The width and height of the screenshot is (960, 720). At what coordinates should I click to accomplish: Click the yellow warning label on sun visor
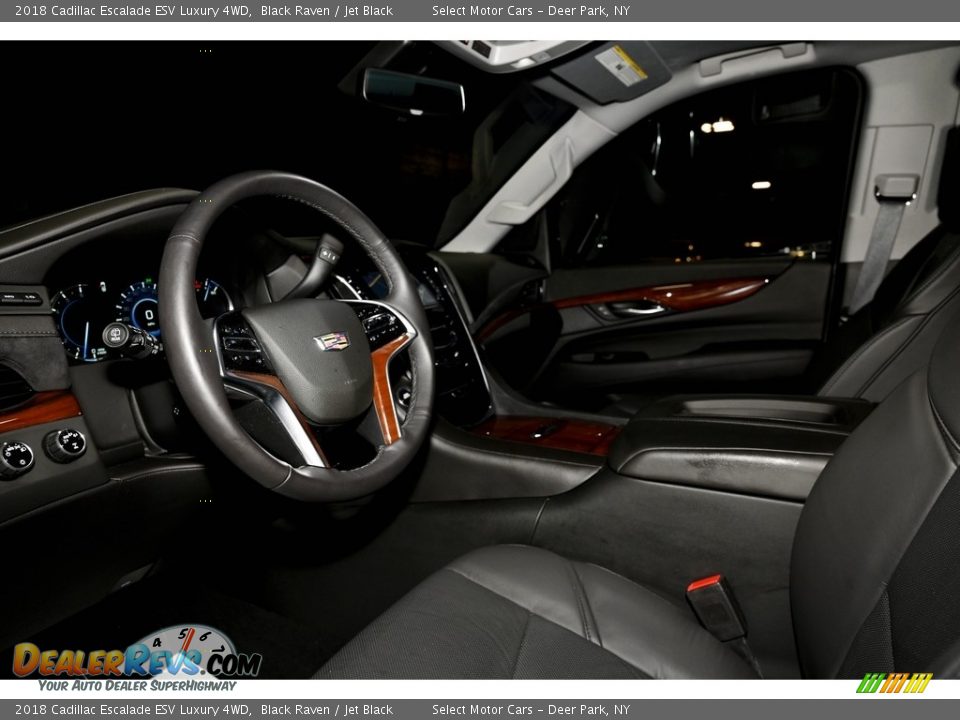[621, 65]
